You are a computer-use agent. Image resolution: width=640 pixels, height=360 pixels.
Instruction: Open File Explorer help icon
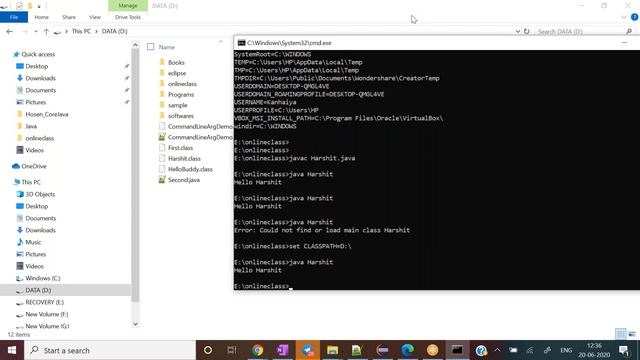(634, 17)
